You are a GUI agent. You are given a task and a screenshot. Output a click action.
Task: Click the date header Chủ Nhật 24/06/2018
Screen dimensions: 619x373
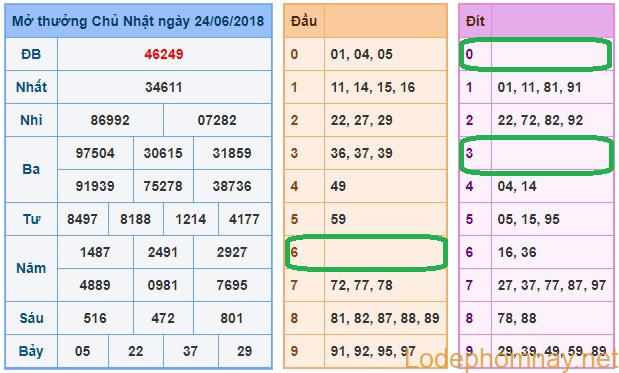point(138,21)
